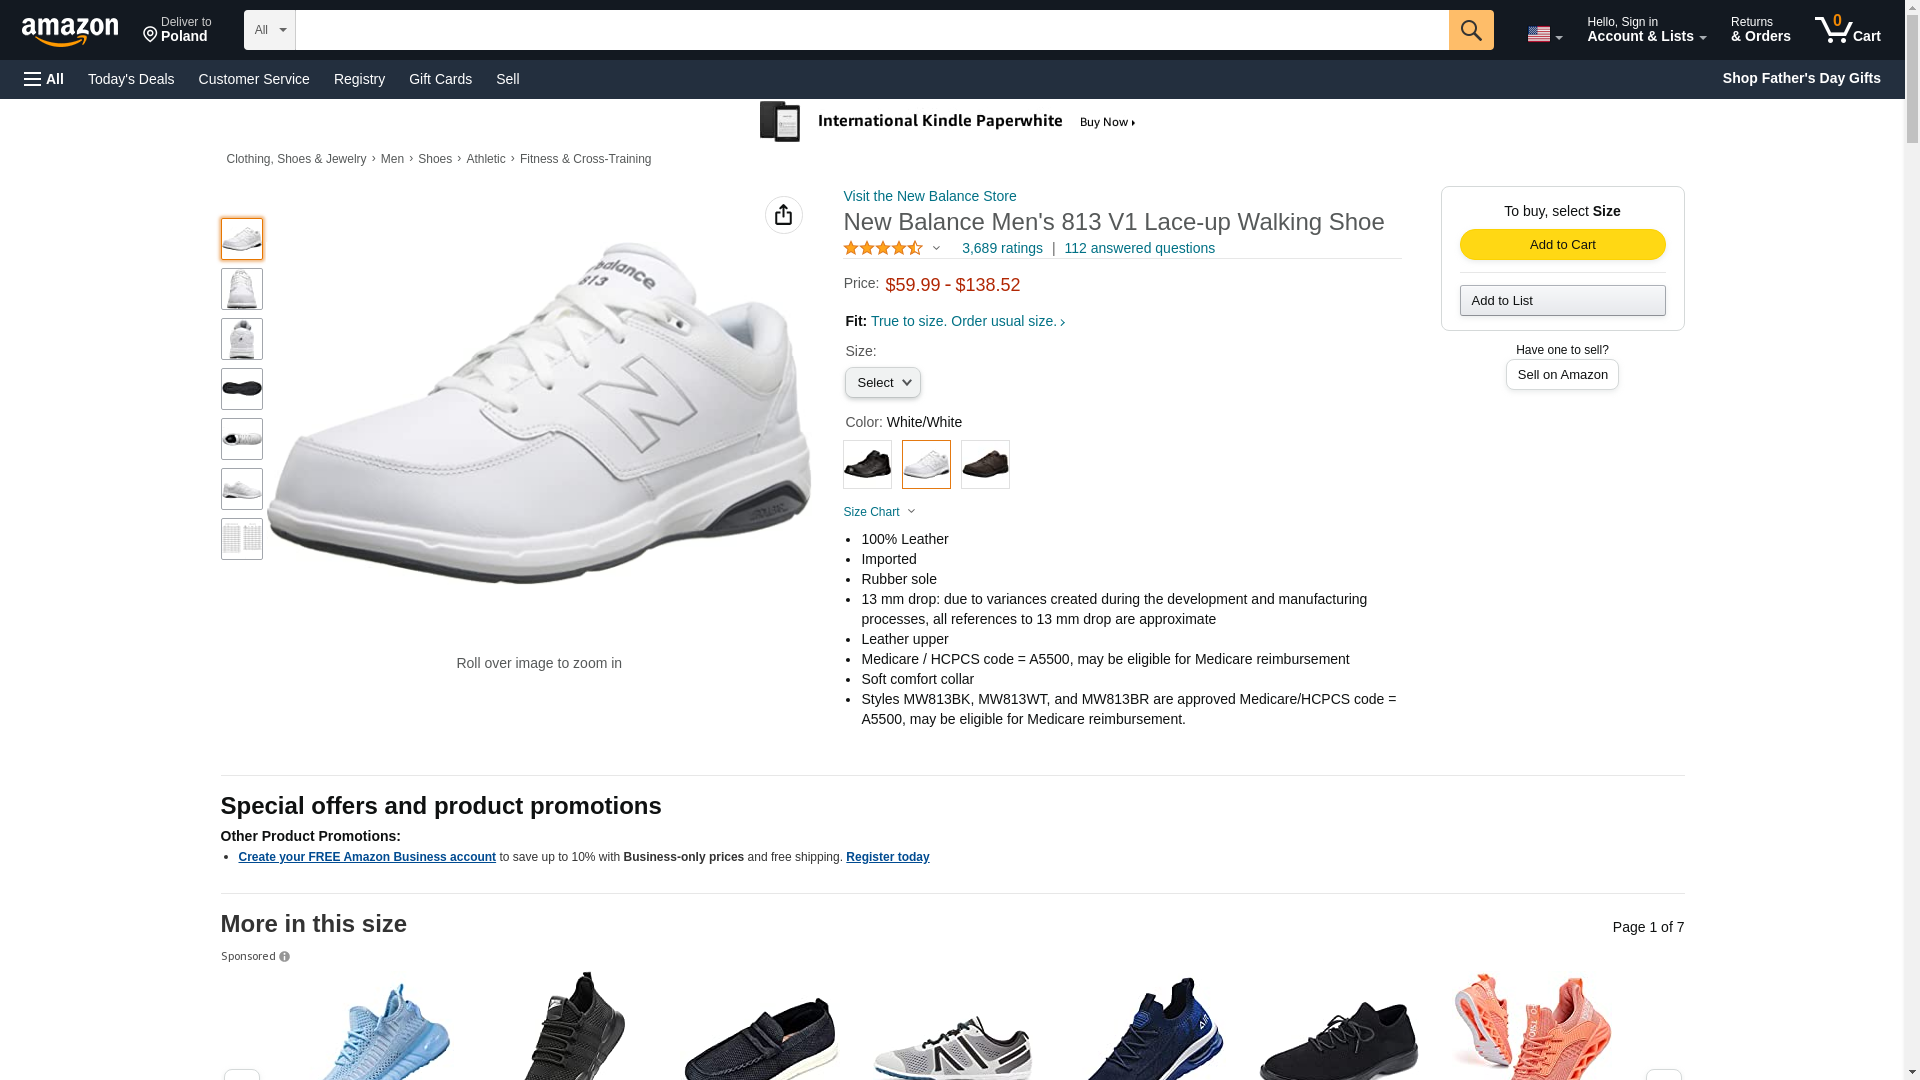Open the search category All dropdown

tap(269, 30)
